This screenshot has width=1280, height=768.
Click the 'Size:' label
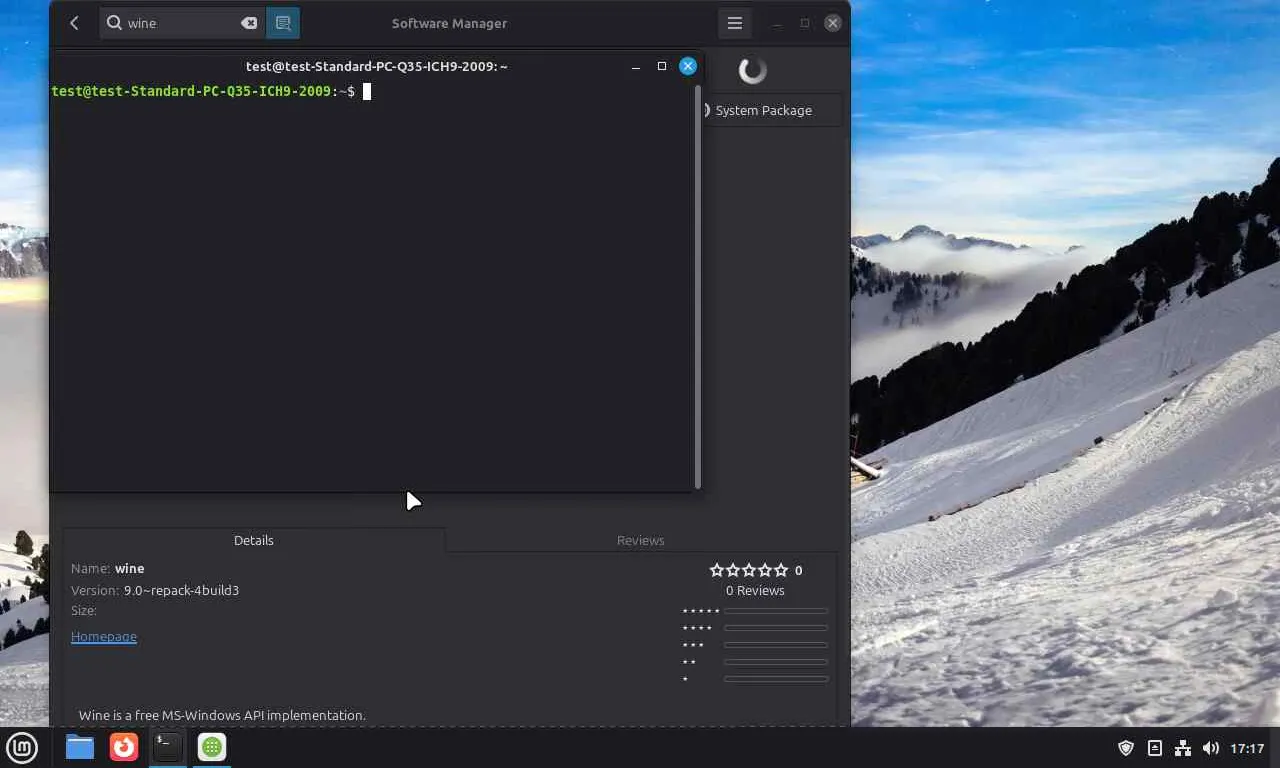point(84,610)
